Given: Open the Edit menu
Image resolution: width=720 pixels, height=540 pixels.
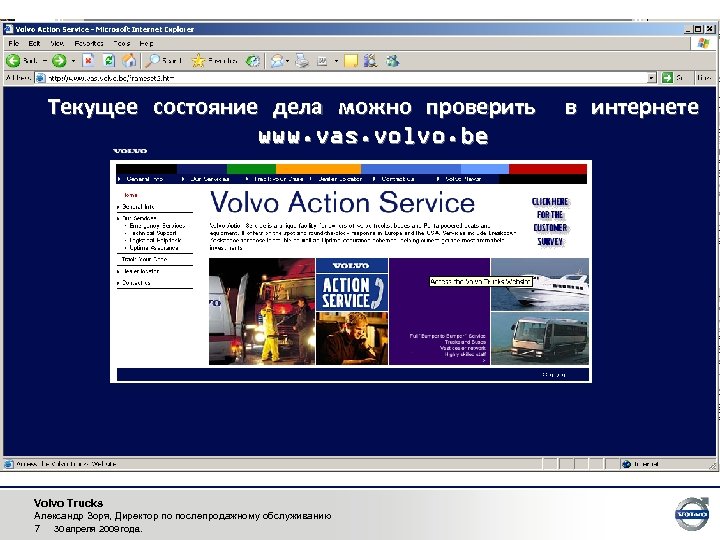Looking at the screenshot, I should tap(34, 43).
